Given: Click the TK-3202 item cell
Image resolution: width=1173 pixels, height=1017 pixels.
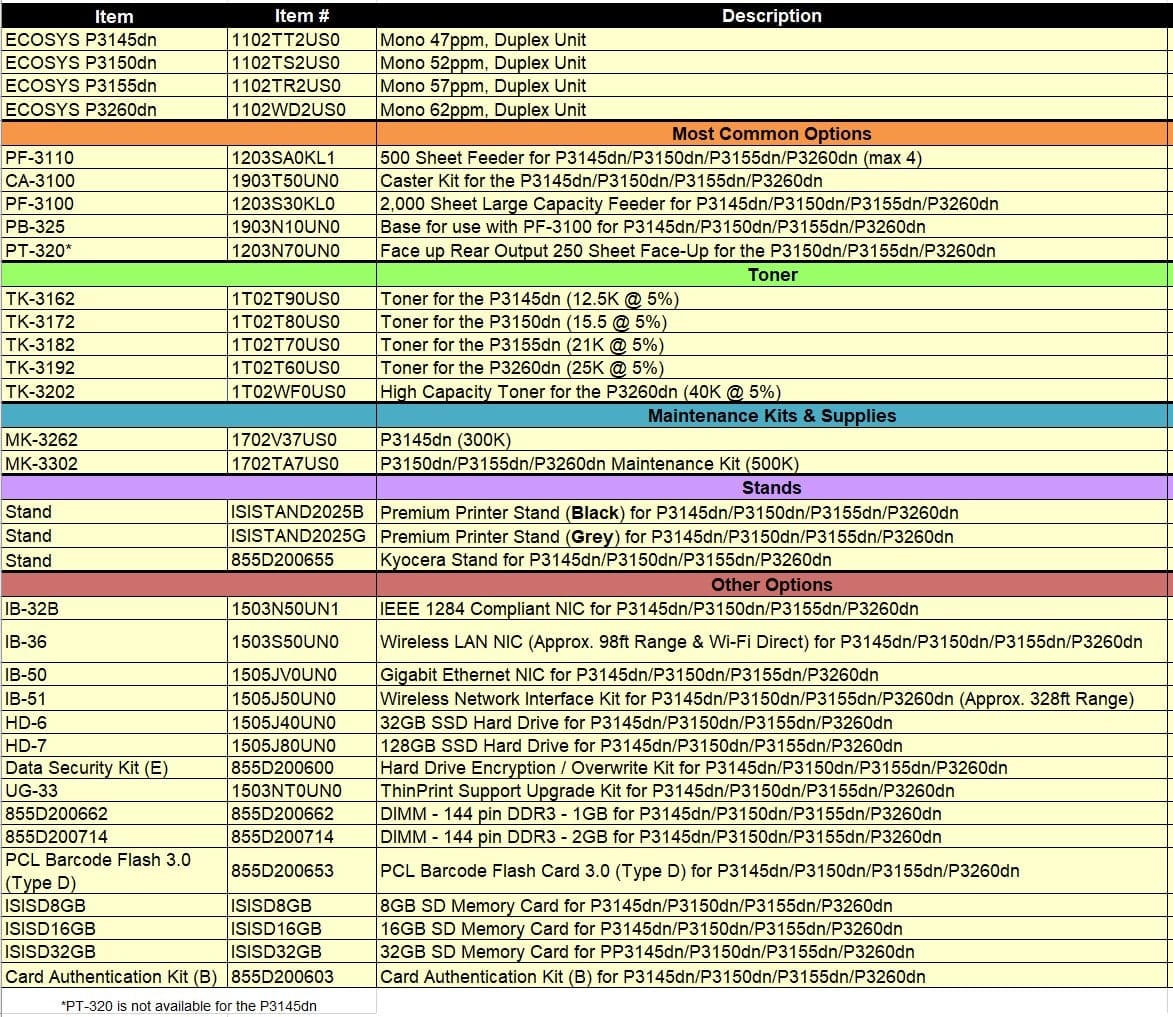Looking at the screenshot, I should (114, 392).
